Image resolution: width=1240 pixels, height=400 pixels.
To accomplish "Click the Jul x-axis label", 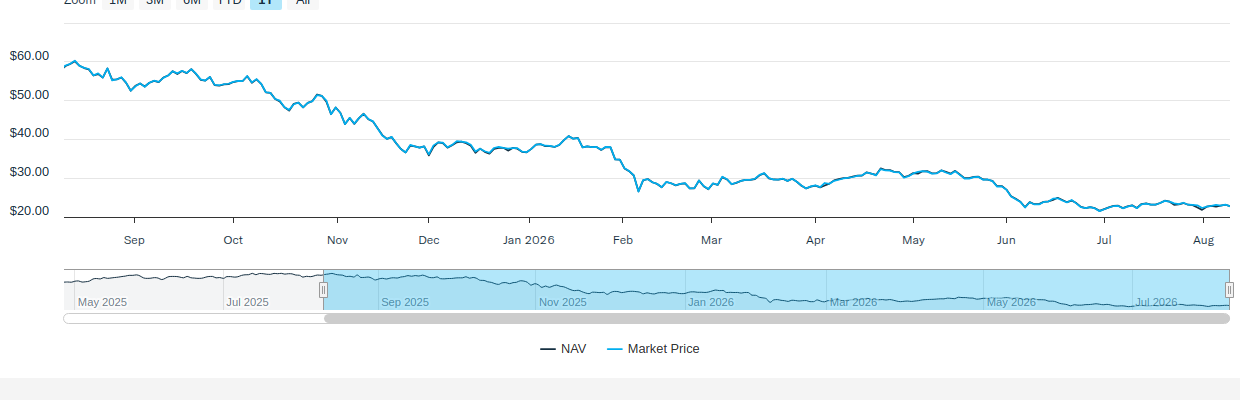I will [1104, 240].
